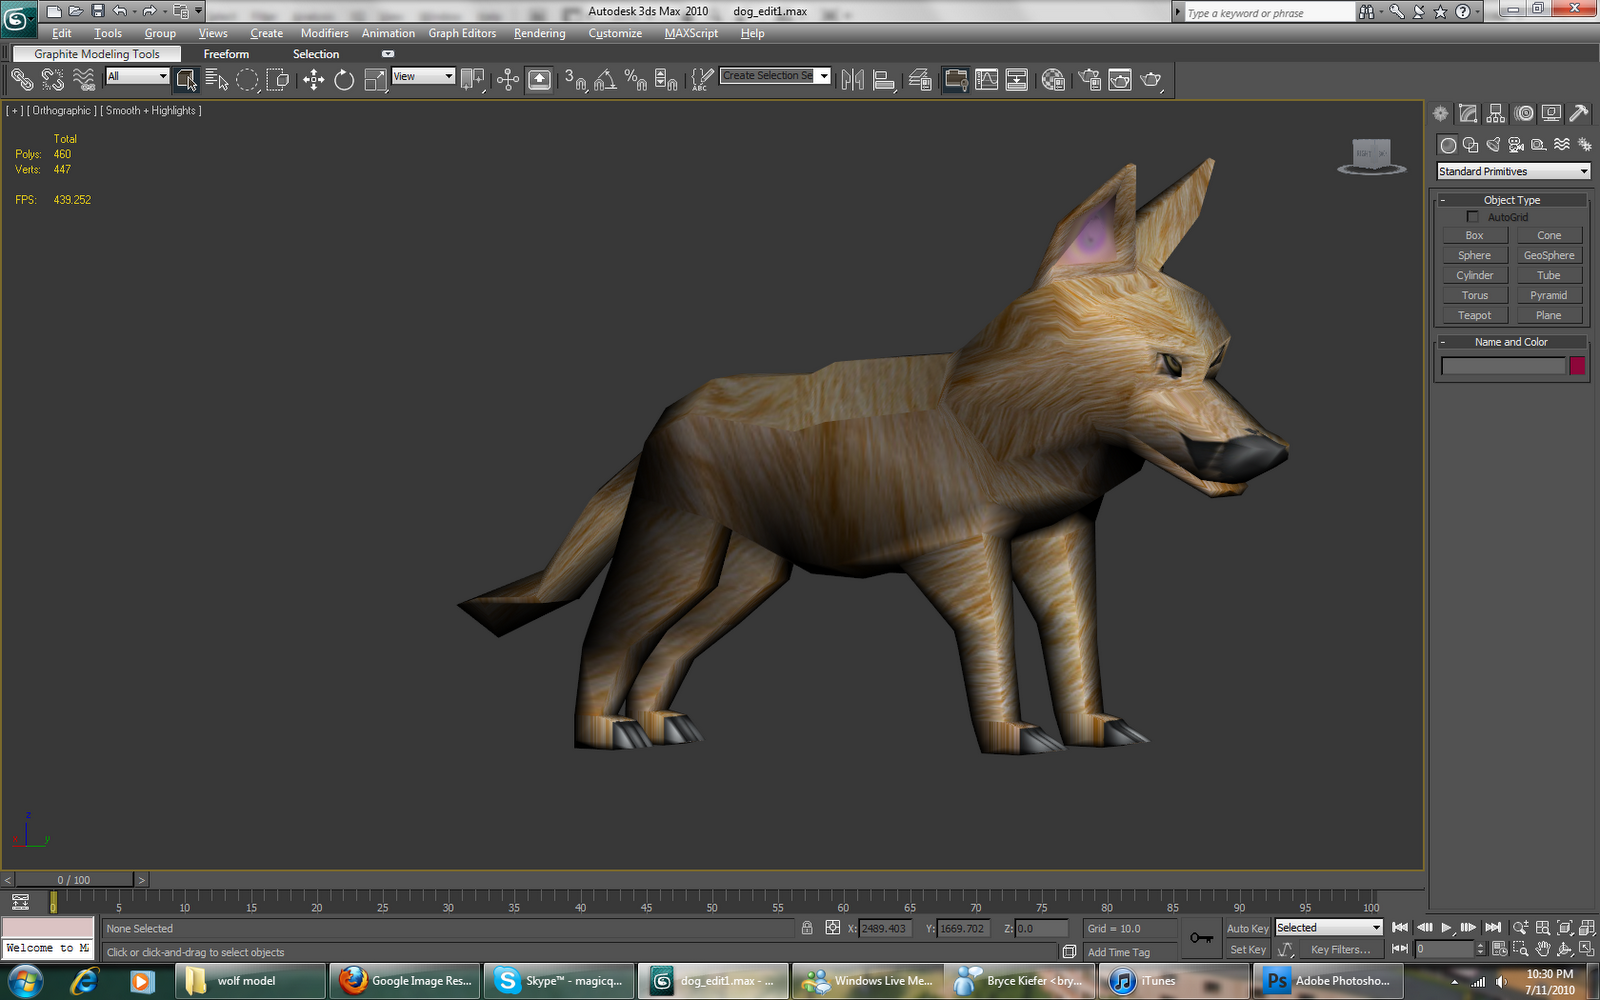
Task: Switch to the Graphite Modeling Tools tab
Action: (95, 53)
